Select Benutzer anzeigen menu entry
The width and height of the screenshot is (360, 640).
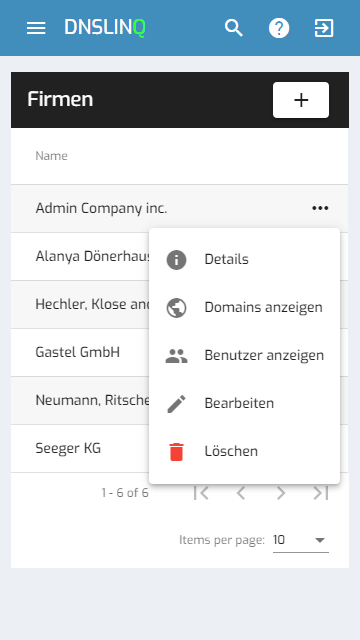click(244, 356)
